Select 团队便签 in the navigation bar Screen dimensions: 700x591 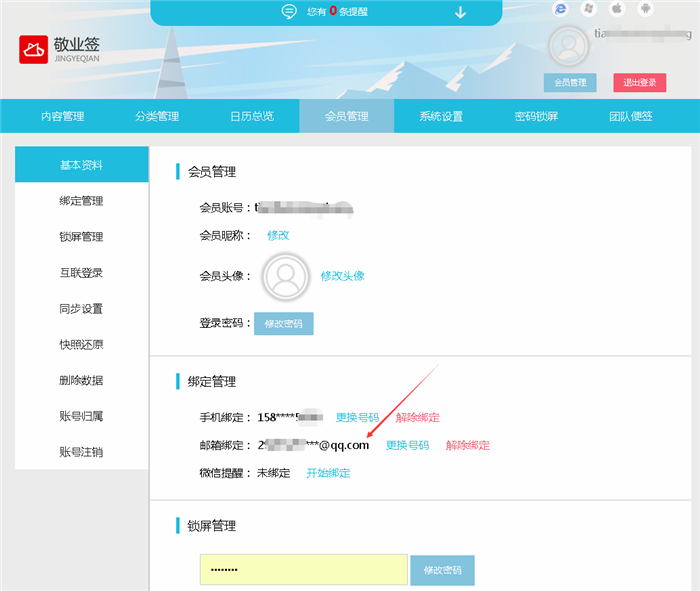tap(631, 116)
